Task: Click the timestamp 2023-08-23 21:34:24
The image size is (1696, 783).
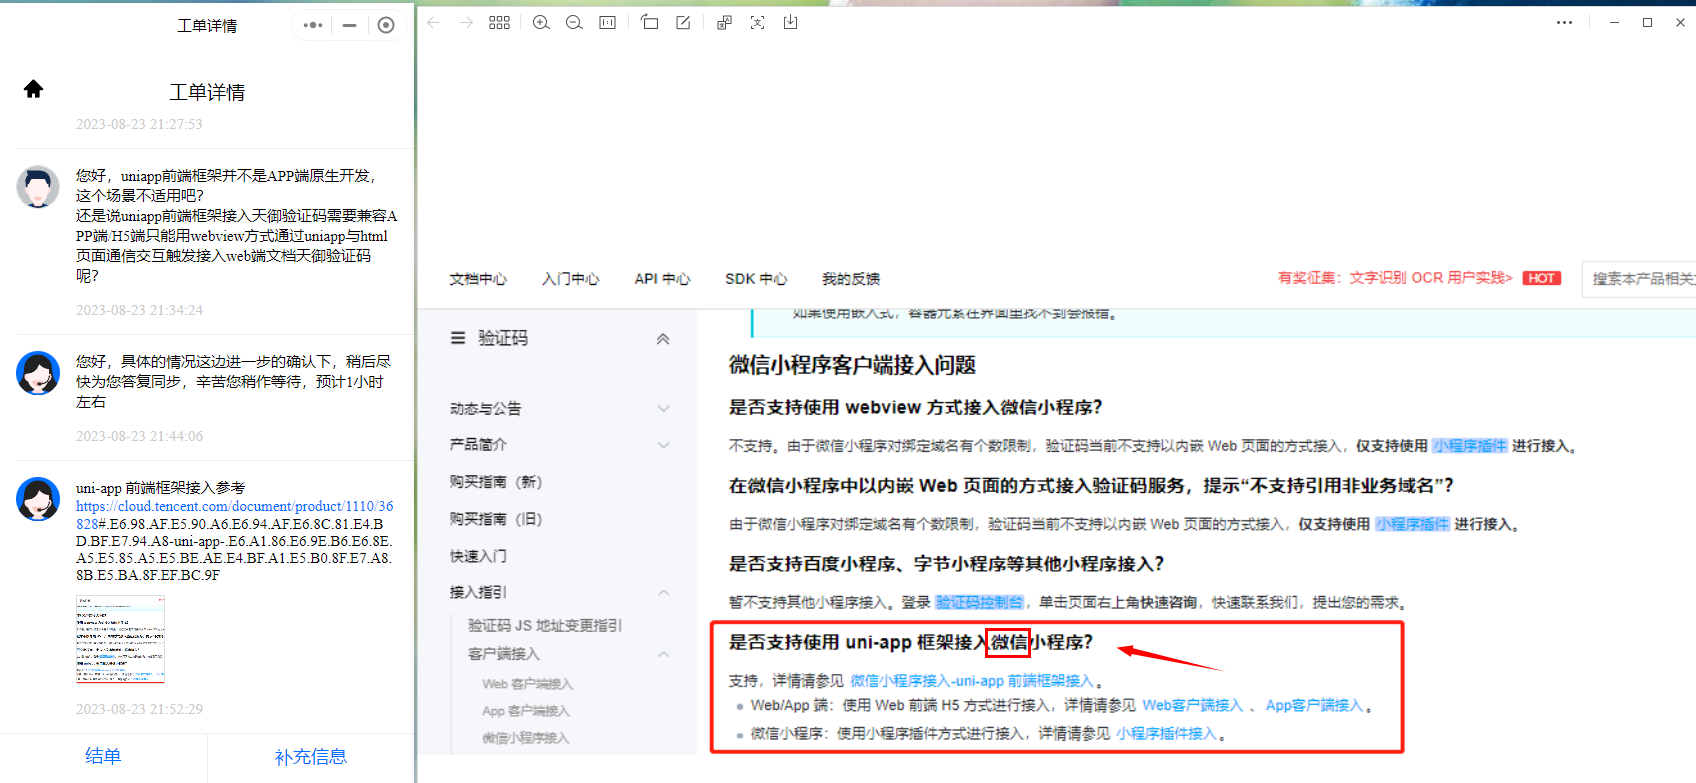Action: (139, 310)
